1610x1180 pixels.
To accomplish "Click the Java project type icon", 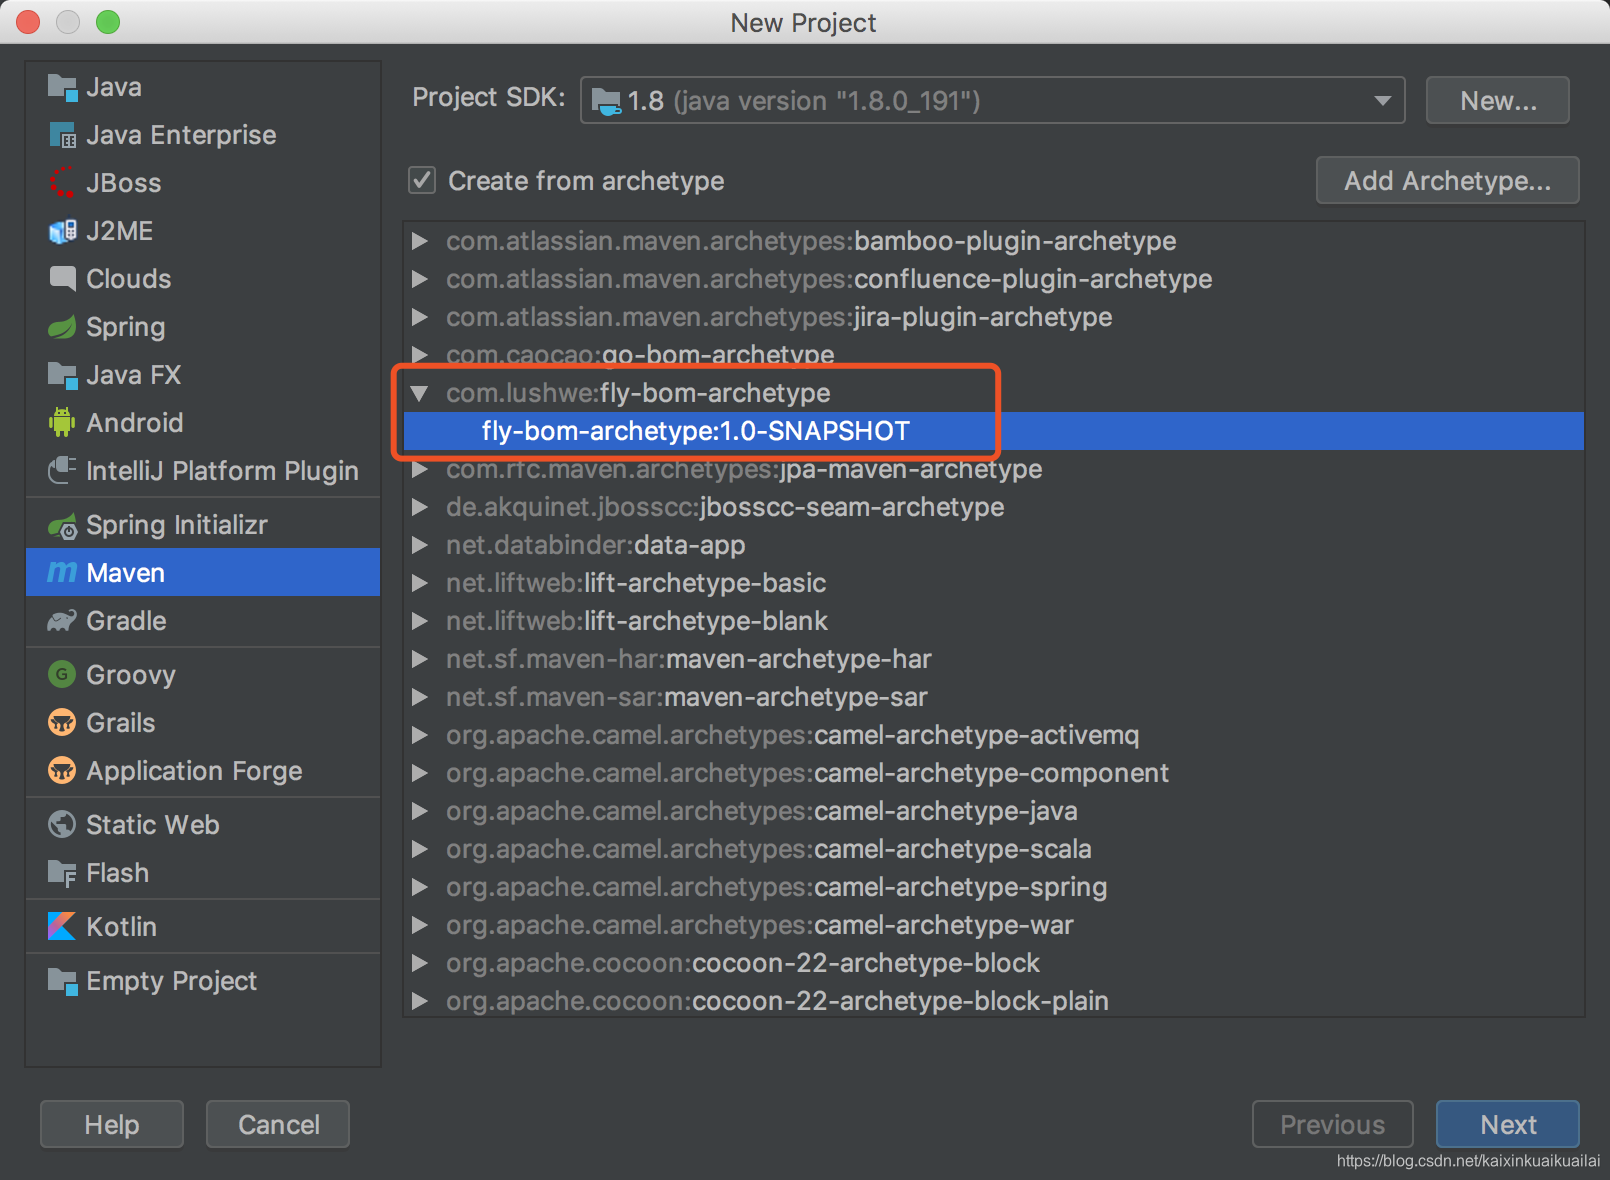I will tap(62, 88).
